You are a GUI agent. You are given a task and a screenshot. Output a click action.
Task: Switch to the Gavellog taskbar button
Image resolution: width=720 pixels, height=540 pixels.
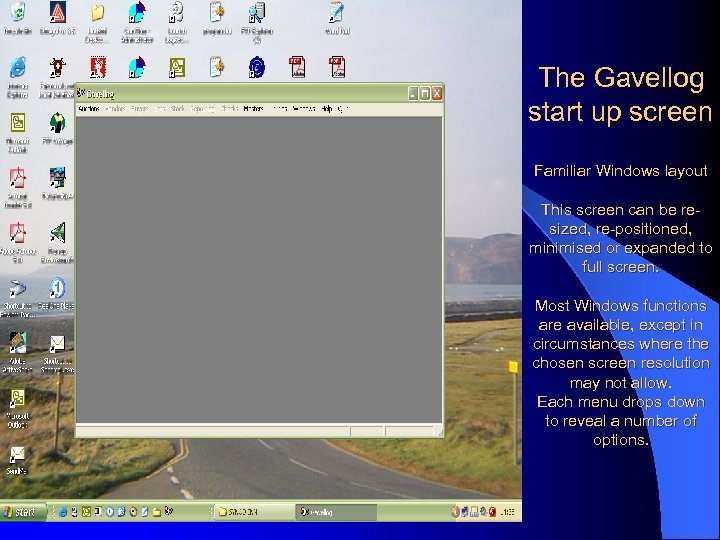coord(336,512)
